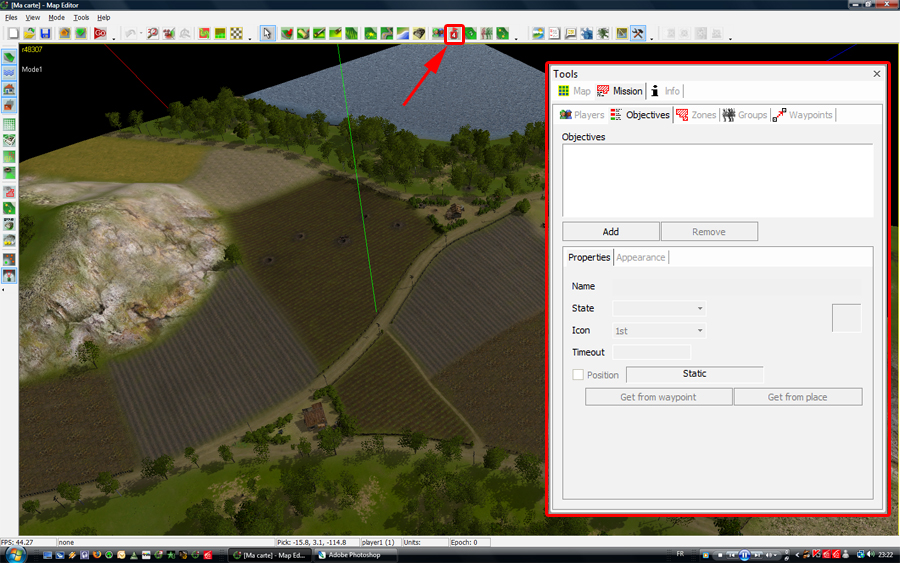Screen dimensions: 900x563
Task: Switch to the Properties tab
Action: pos(589,257)
